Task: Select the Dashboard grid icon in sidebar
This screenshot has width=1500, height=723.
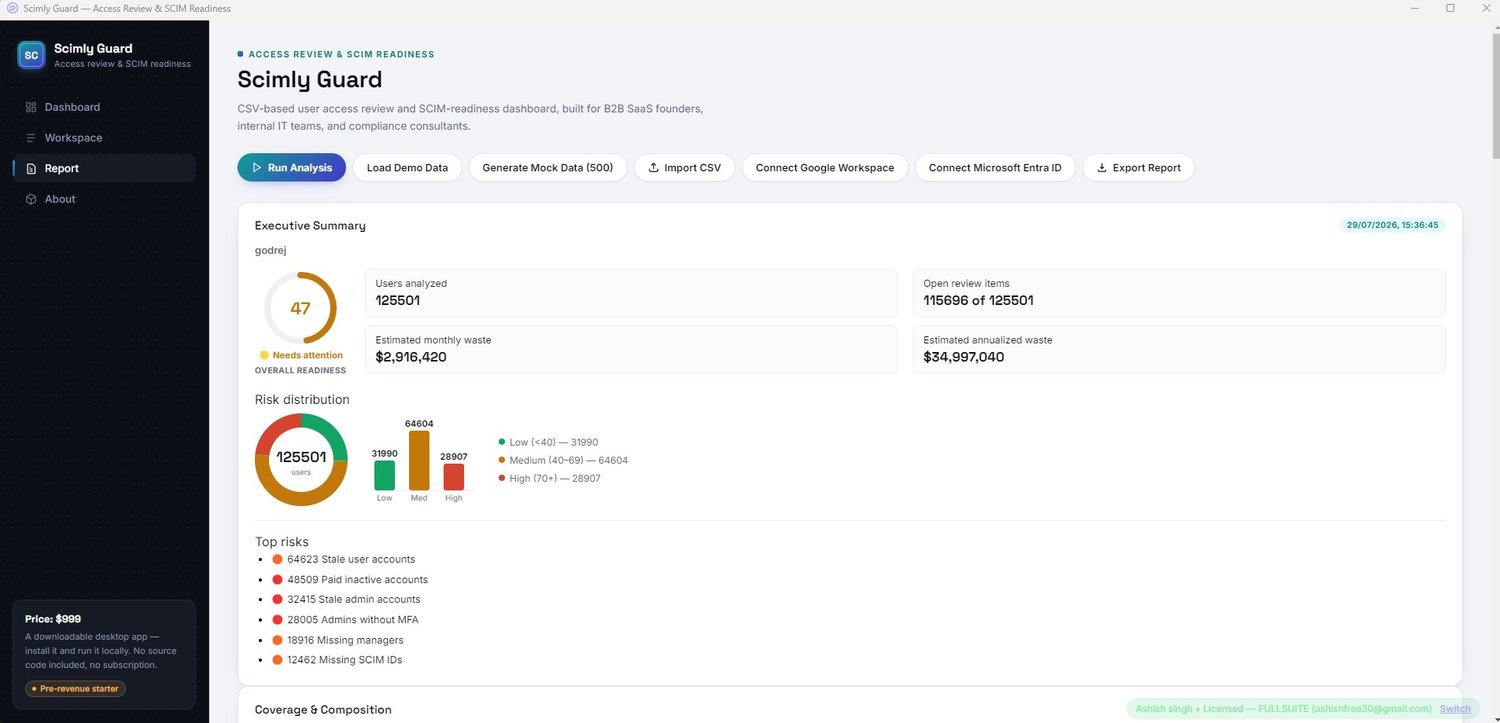Action: 31,107
